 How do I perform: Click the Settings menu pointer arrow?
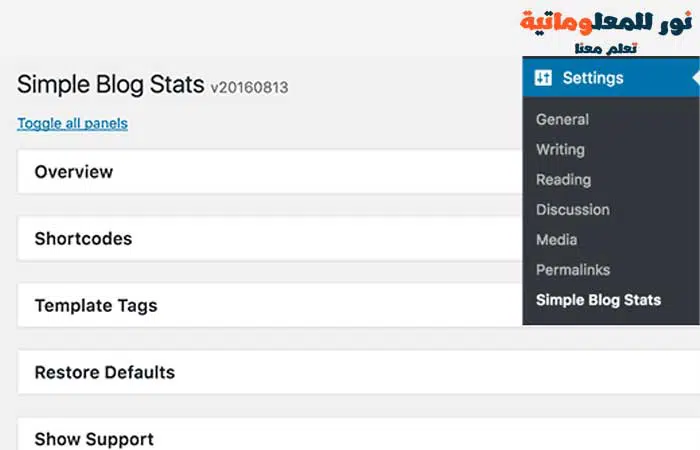696,78
